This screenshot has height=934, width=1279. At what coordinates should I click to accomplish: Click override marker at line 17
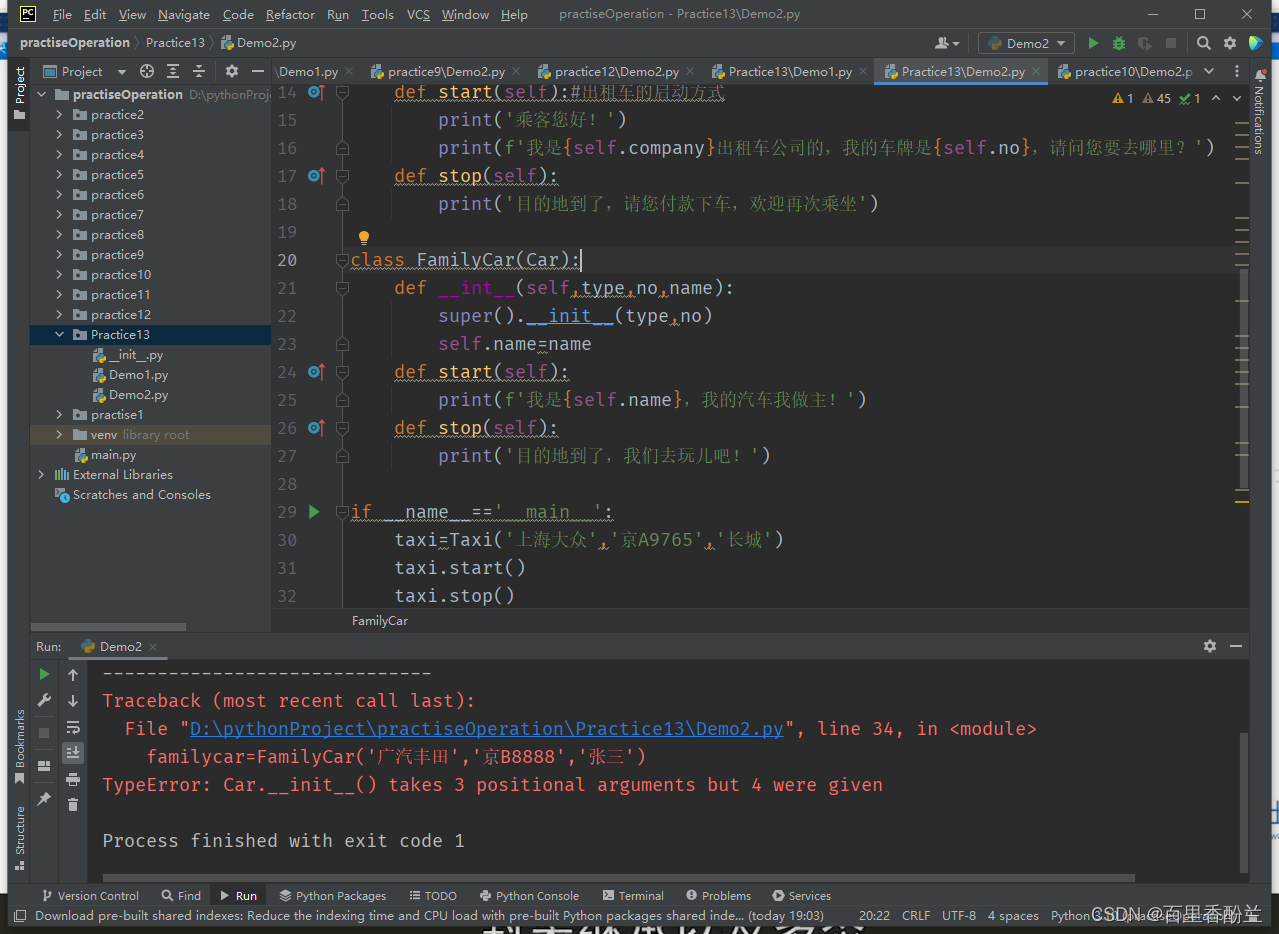tap(316, 176)
